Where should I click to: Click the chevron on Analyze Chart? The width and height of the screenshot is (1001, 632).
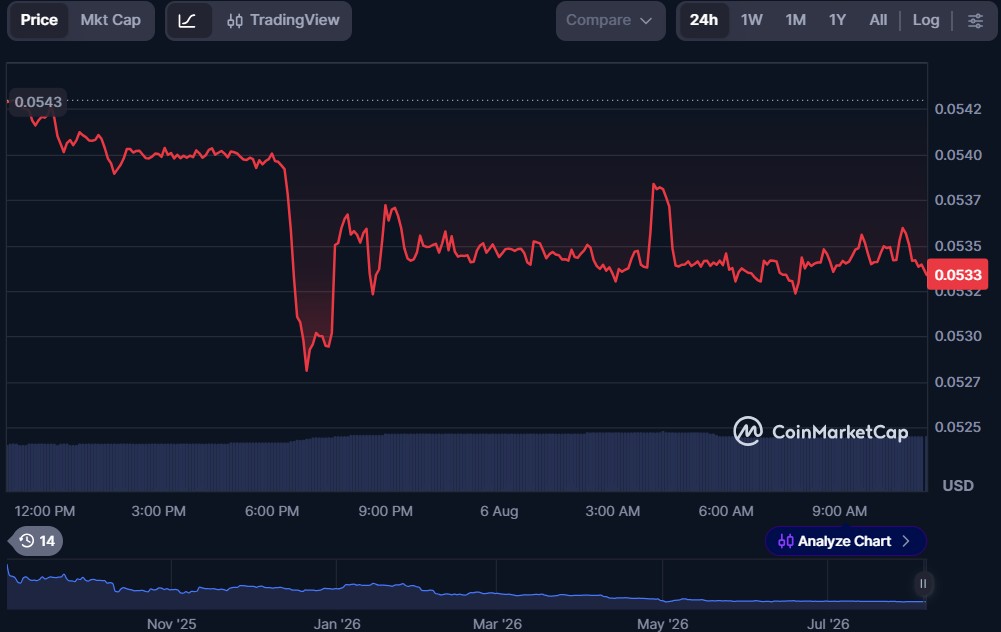906,541
